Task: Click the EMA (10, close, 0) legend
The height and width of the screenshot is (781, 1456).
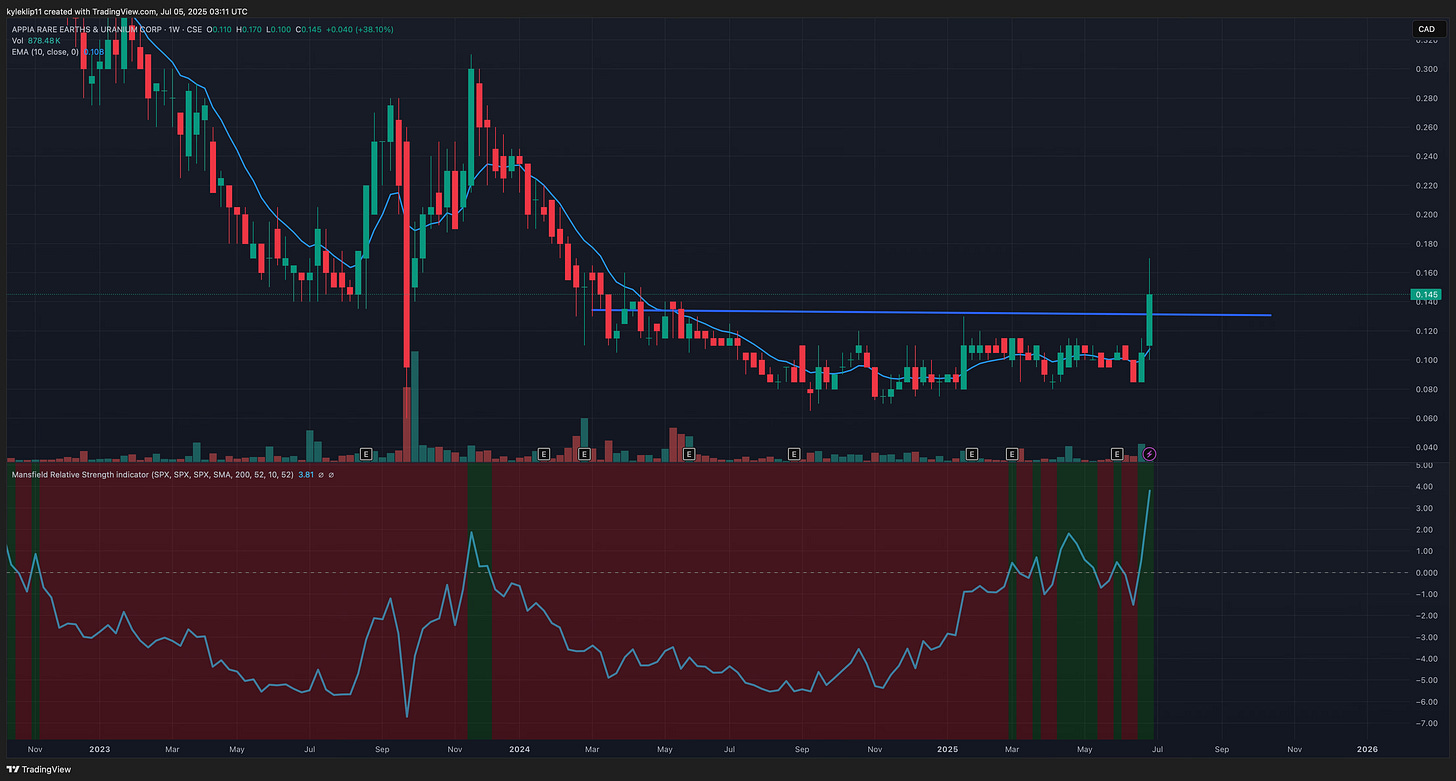Action: [44, 51]
